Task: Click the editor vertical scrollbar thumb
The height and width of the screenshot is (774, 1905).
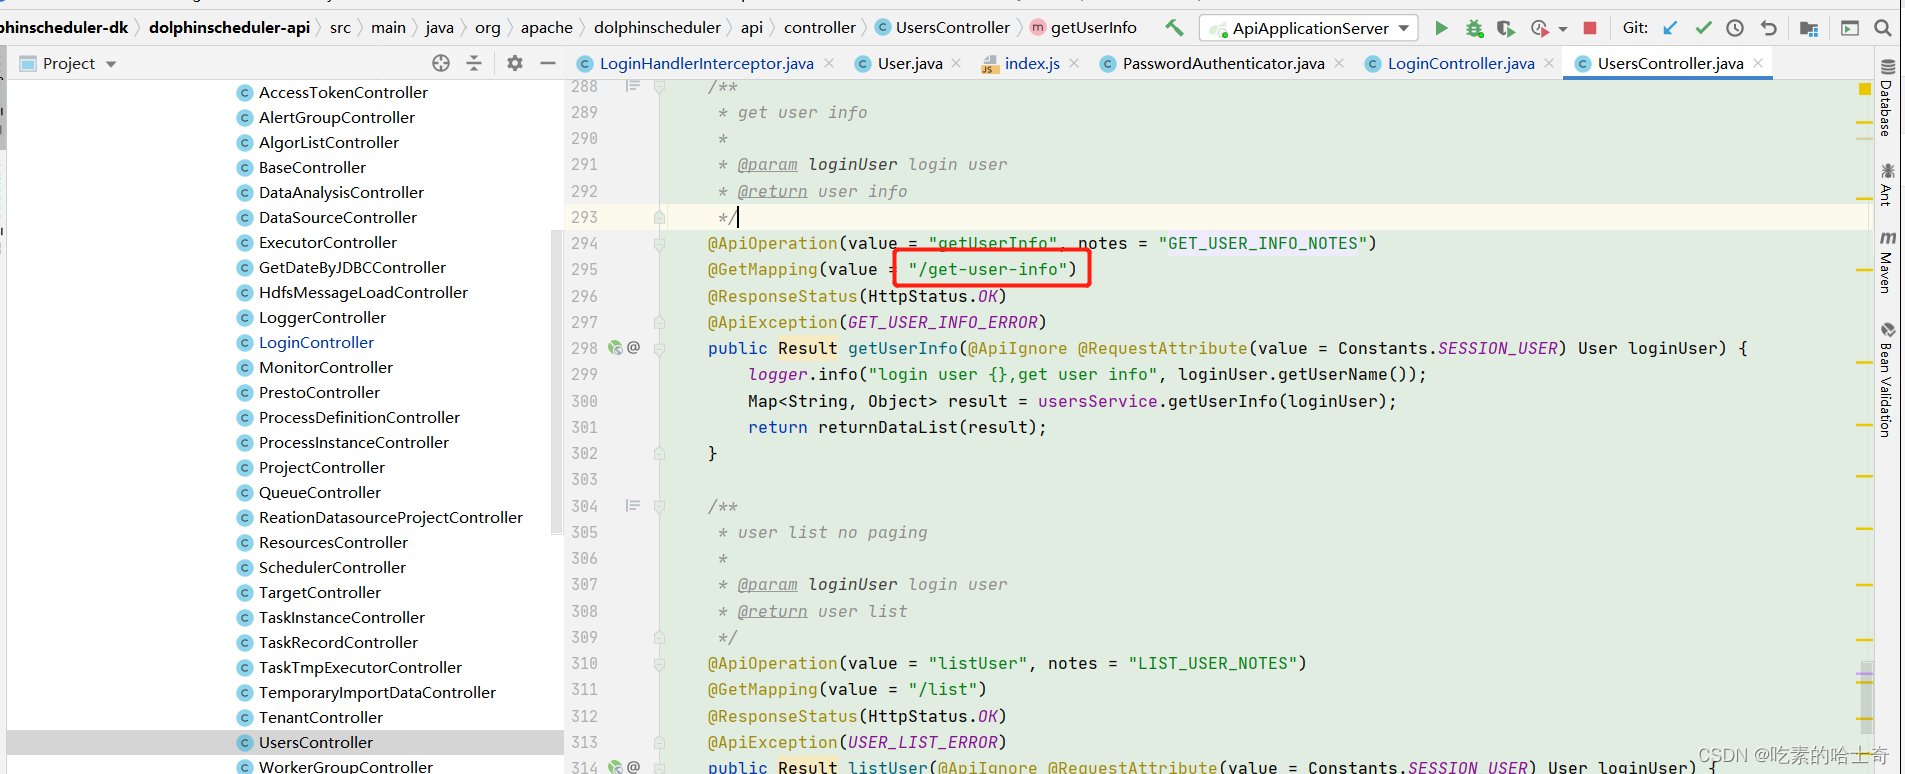Action: click(x=1867, y=698)
